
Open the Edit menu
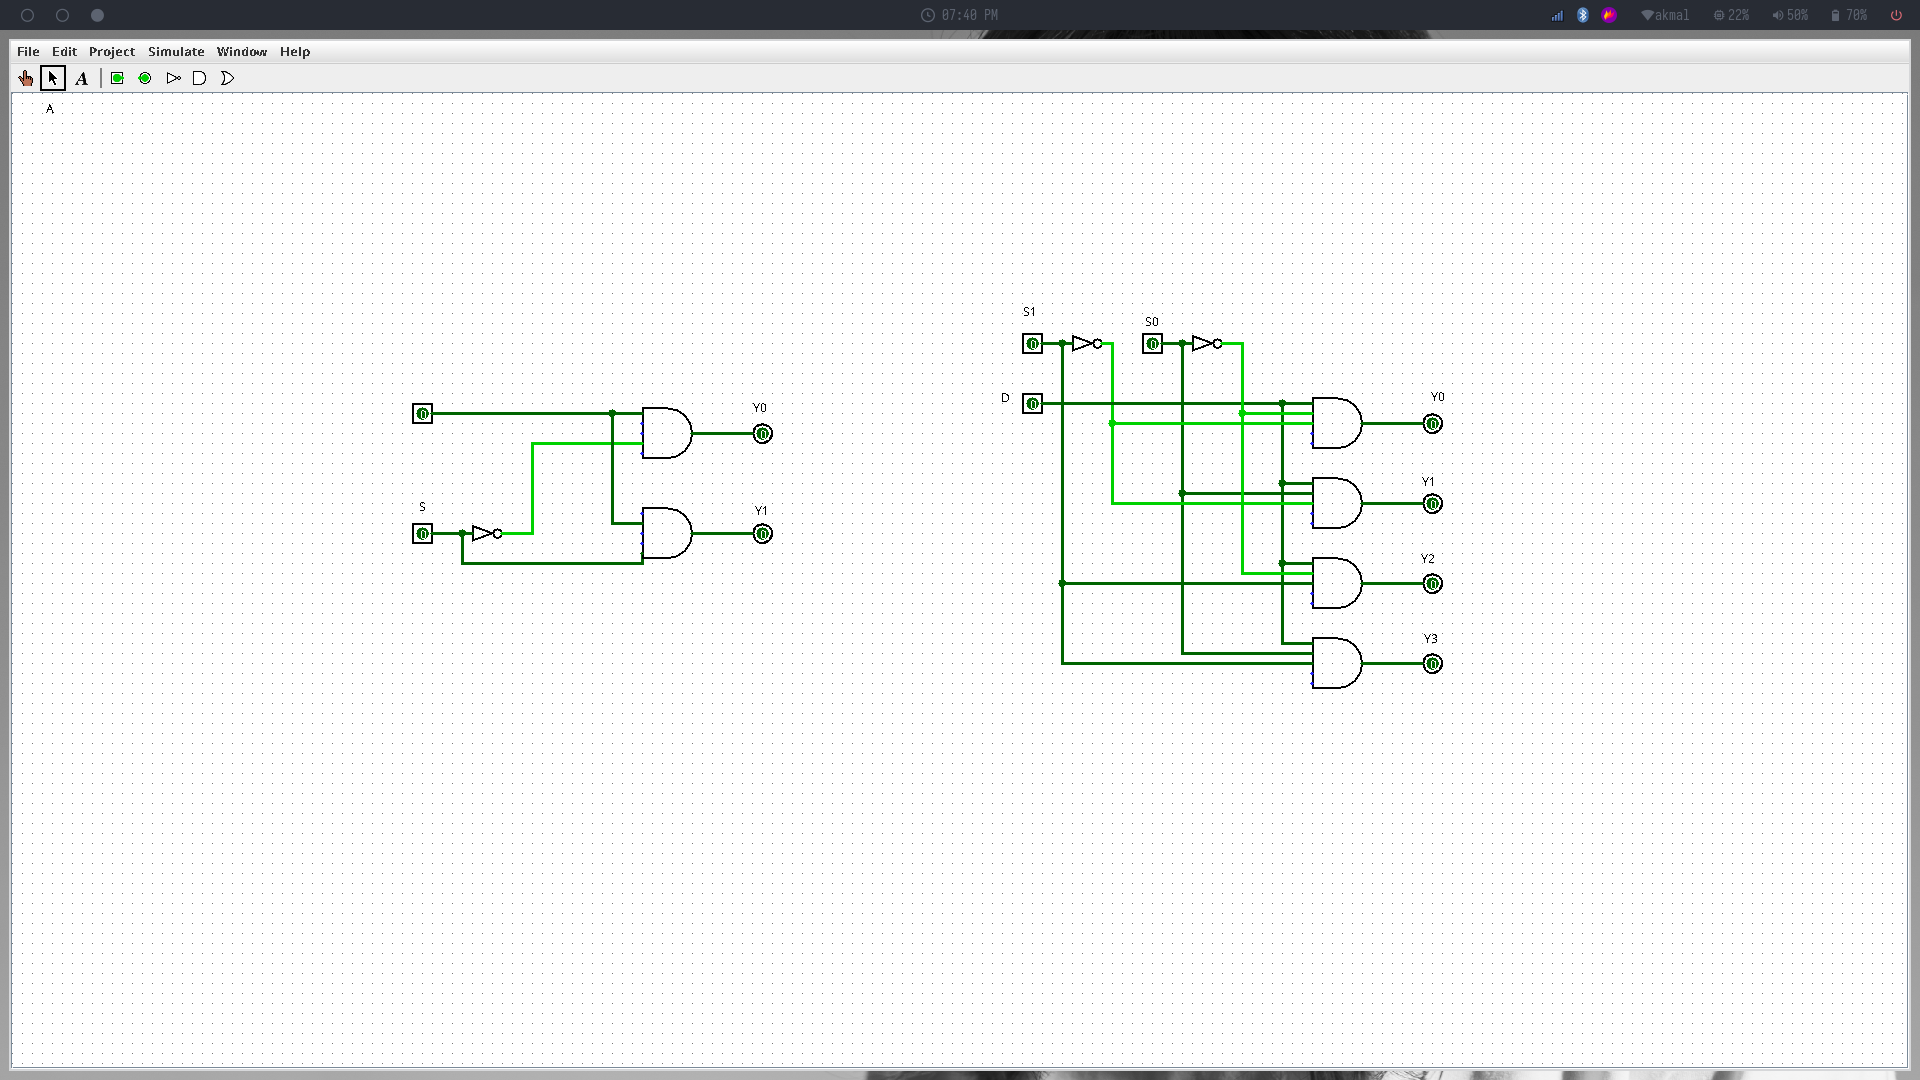pyautogui.click(x=64, y=51)
